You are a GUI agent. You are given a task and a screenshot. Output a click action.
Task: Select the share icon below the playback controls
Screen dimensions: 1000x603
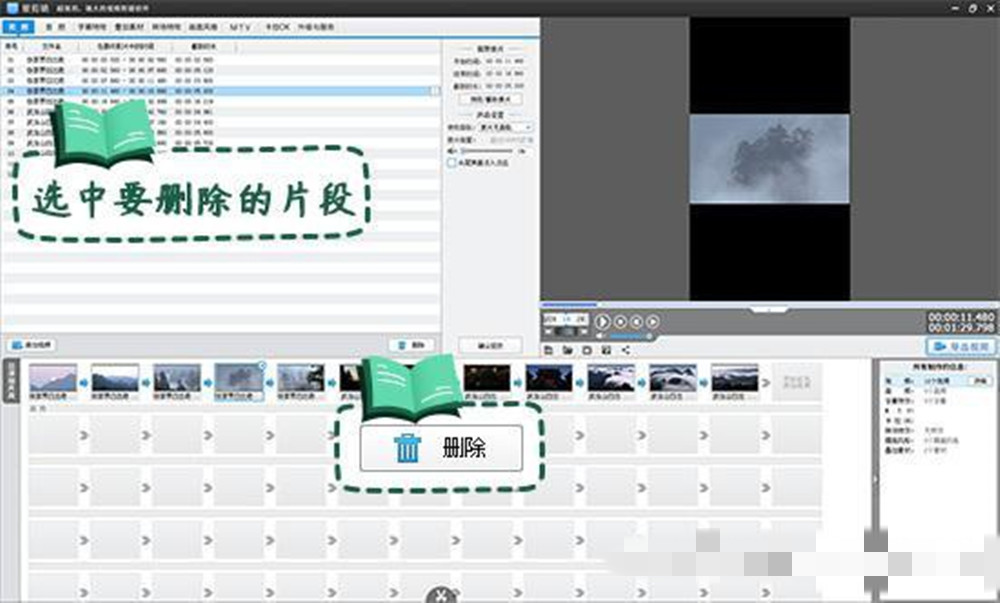[626, 349]
